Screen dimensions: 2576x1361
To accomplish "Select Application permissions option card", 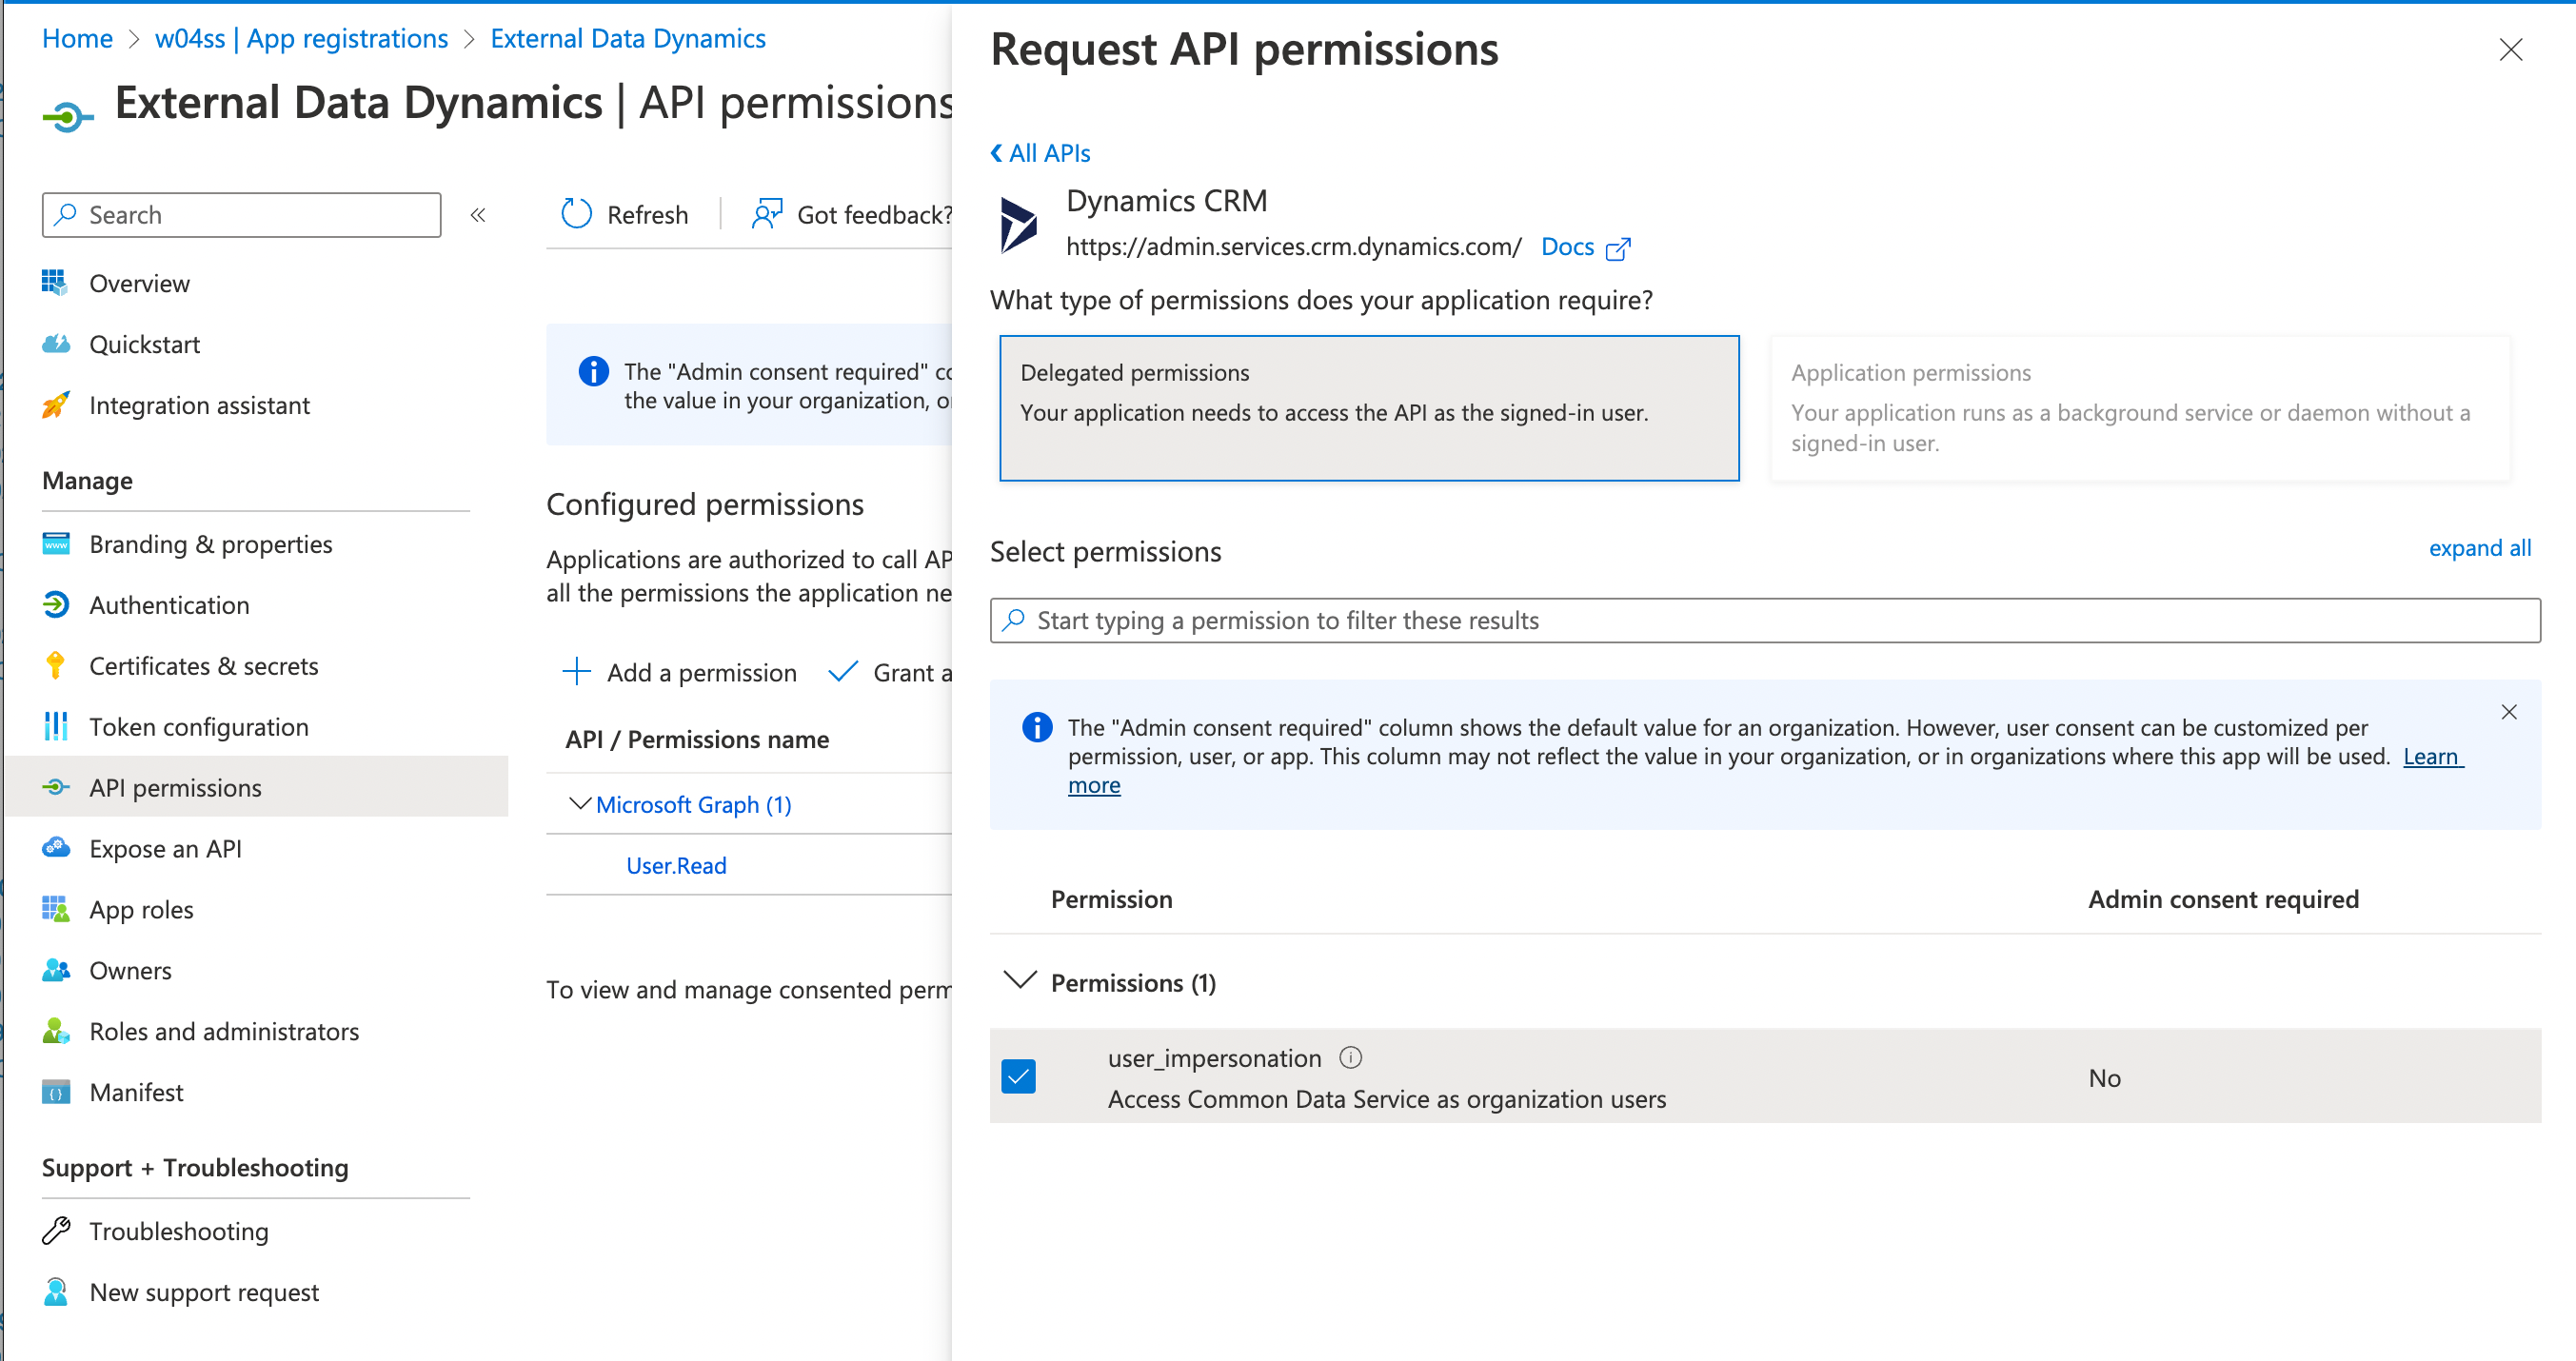I will tap(2140, 408).
